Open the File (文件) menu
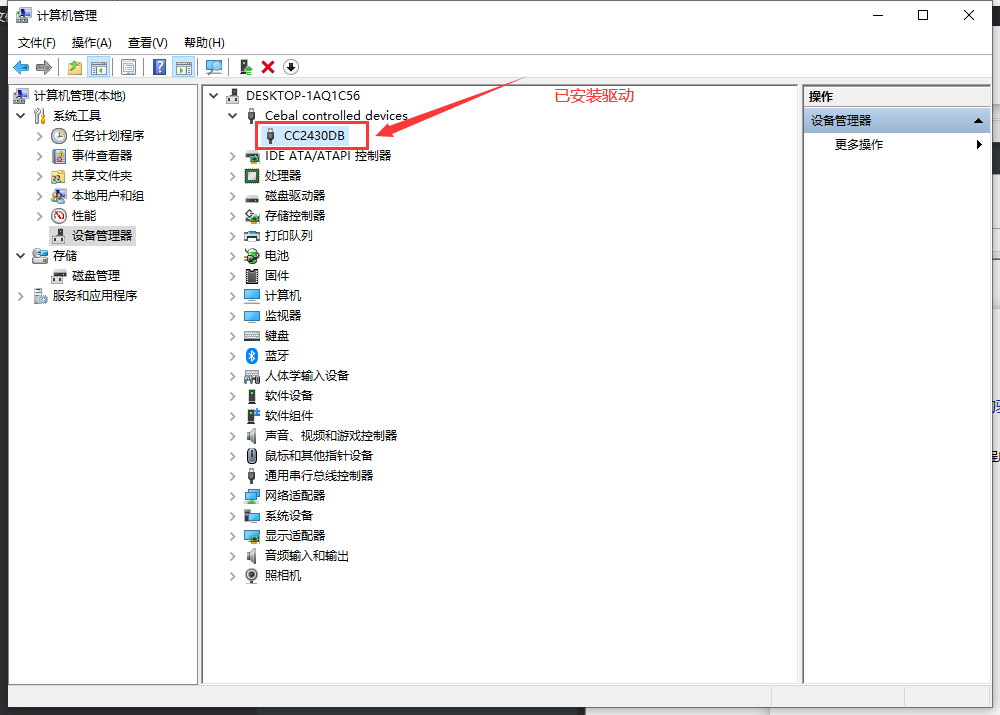 click(36, 43)
